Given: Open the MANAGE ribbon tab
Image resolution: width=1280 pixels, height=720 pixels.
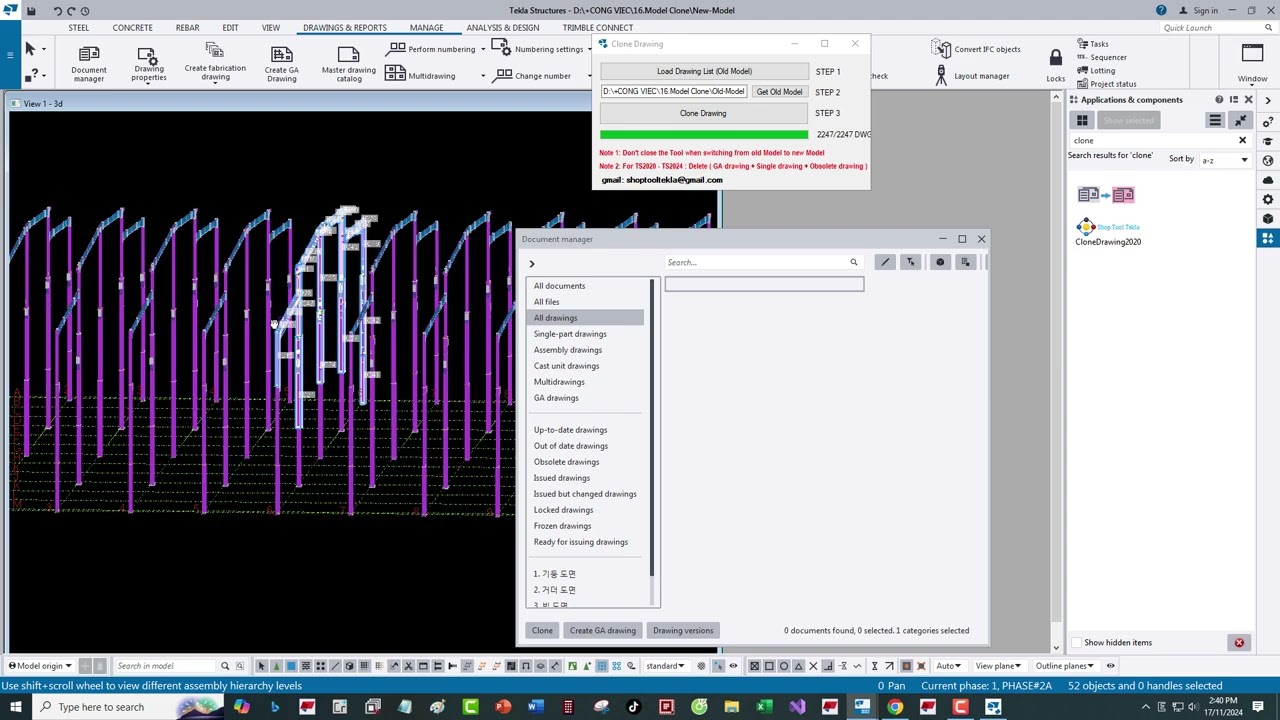Looking at the screenshot, I should tap(426, 28).
